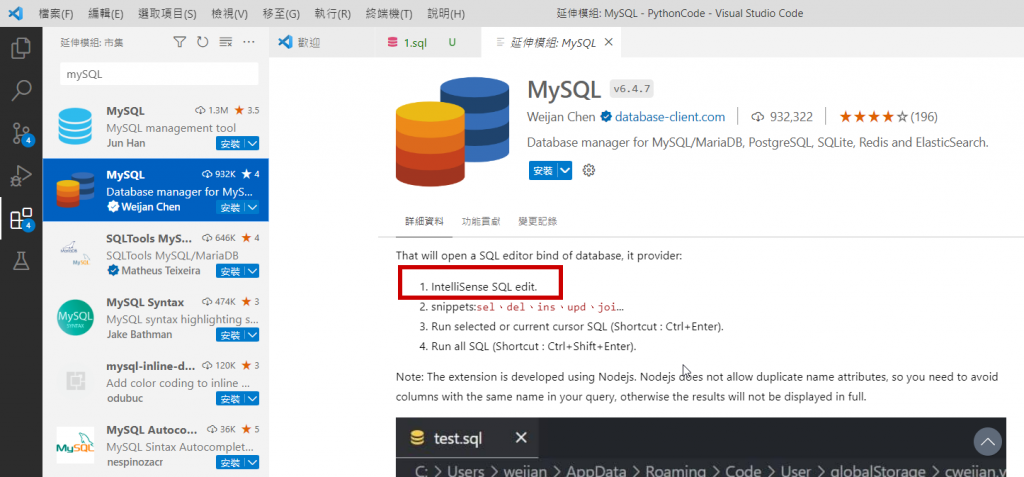Open install dropdown for mysql-inline-decorator
Viewport: 1024px width, 477px height.
coord(253,398)
